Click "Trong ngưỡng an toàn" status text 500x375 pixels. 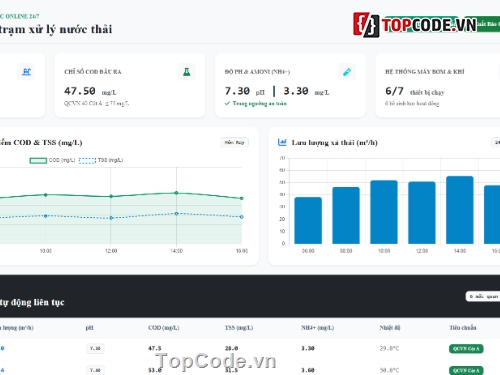259,103
